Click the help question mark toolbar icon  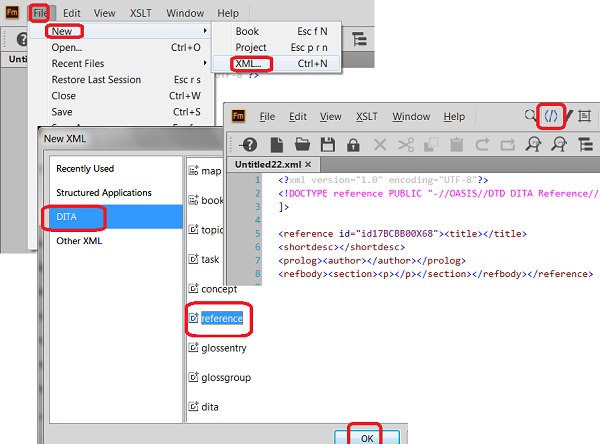point(249,145)
